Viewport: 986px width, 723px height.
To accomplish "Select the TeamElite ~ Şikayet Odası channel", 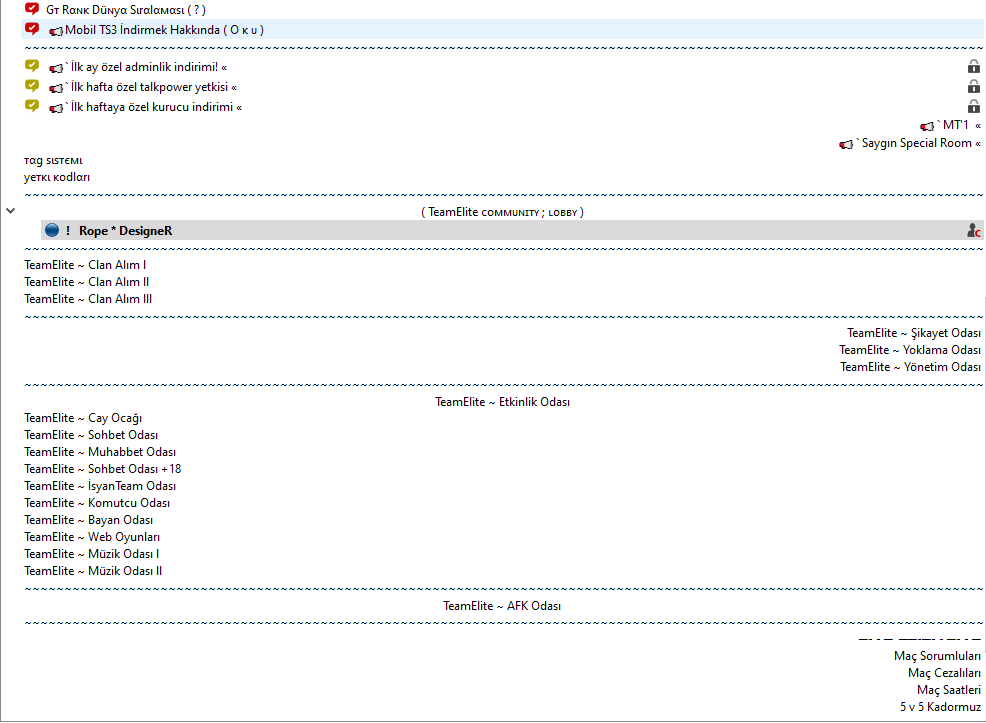I will point(914,333).
